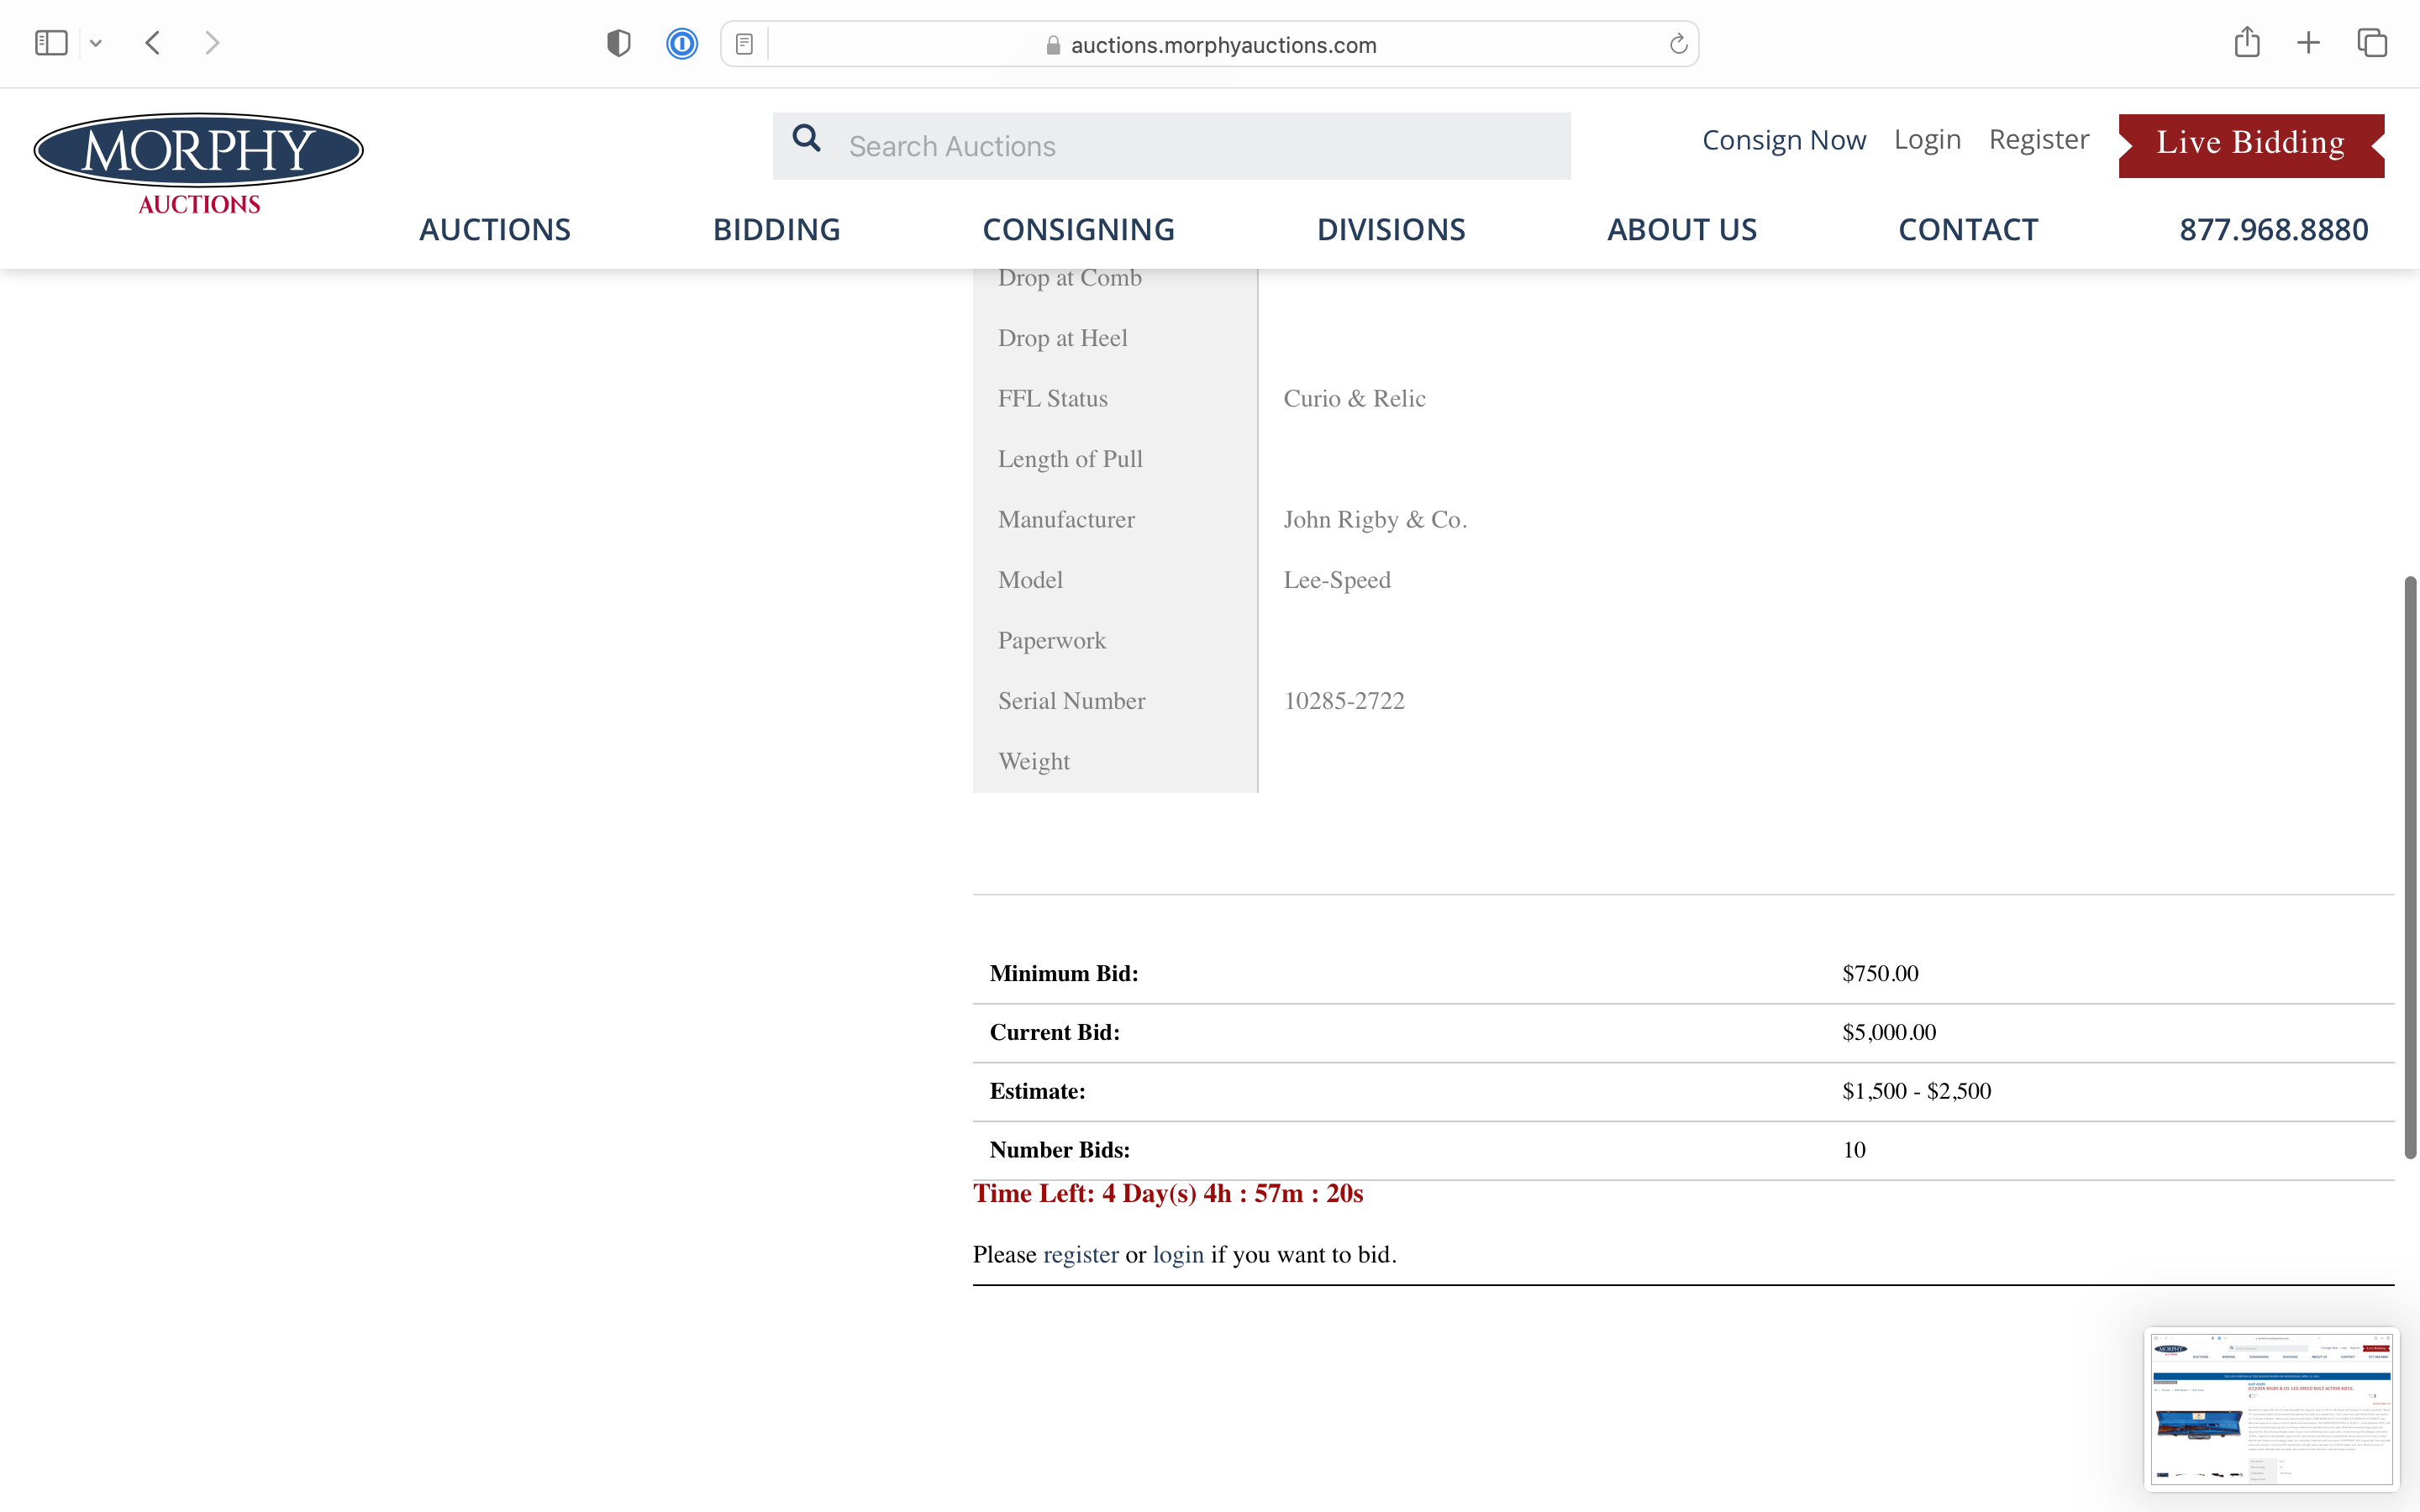This screenshot has width=2420, height=1512.
Task: Focus the Search Auctions field
Action: 1171,146
